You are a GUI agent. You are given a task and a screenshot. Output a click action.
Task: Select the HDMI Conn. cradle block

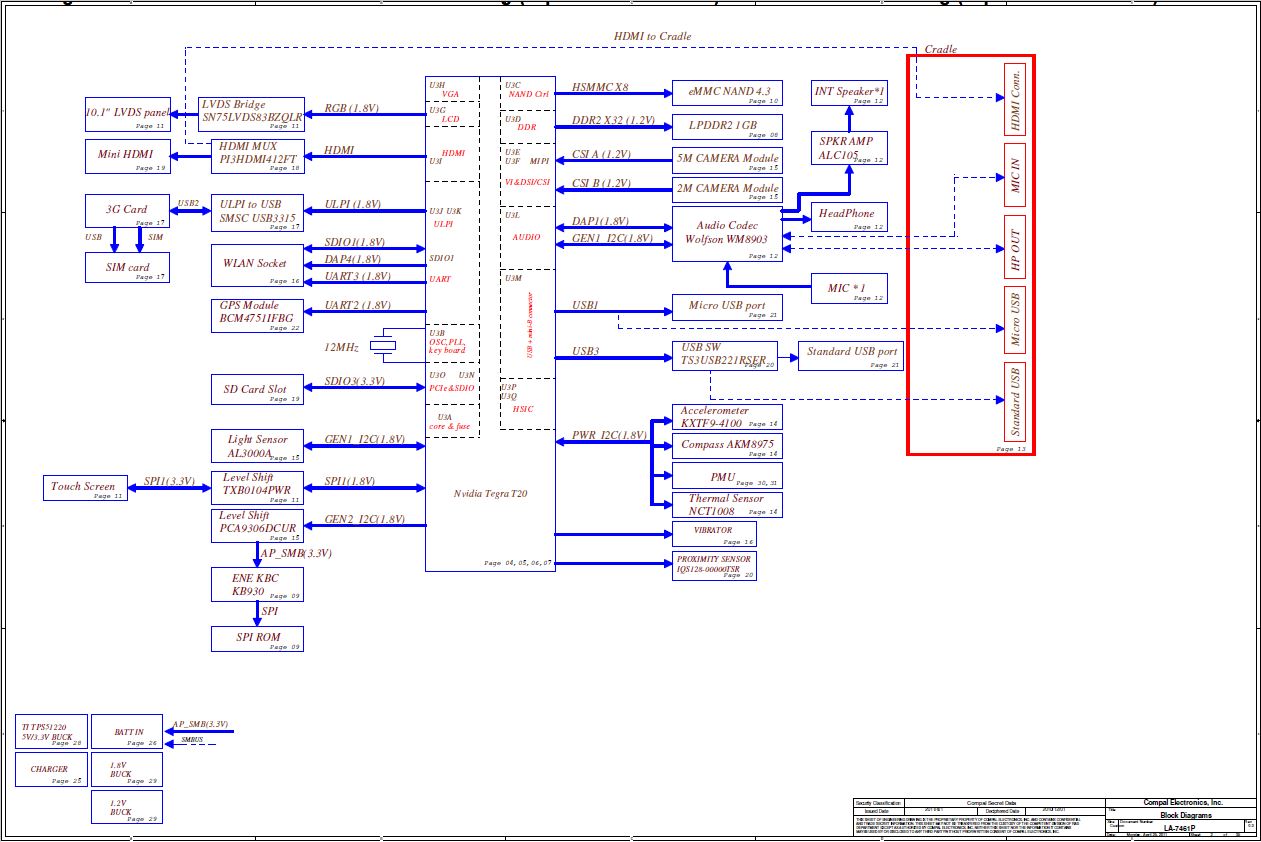[1015, 100]
